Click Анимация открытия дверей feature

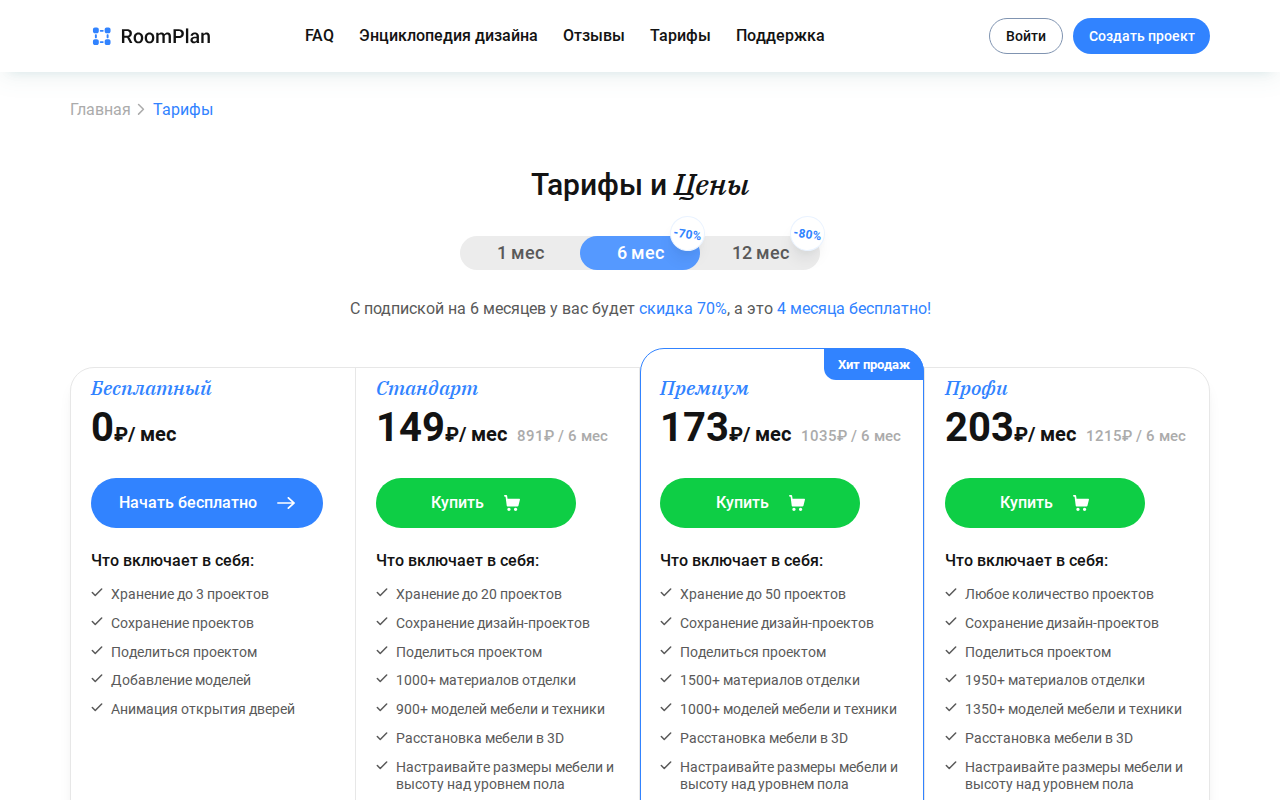(203, 710)
